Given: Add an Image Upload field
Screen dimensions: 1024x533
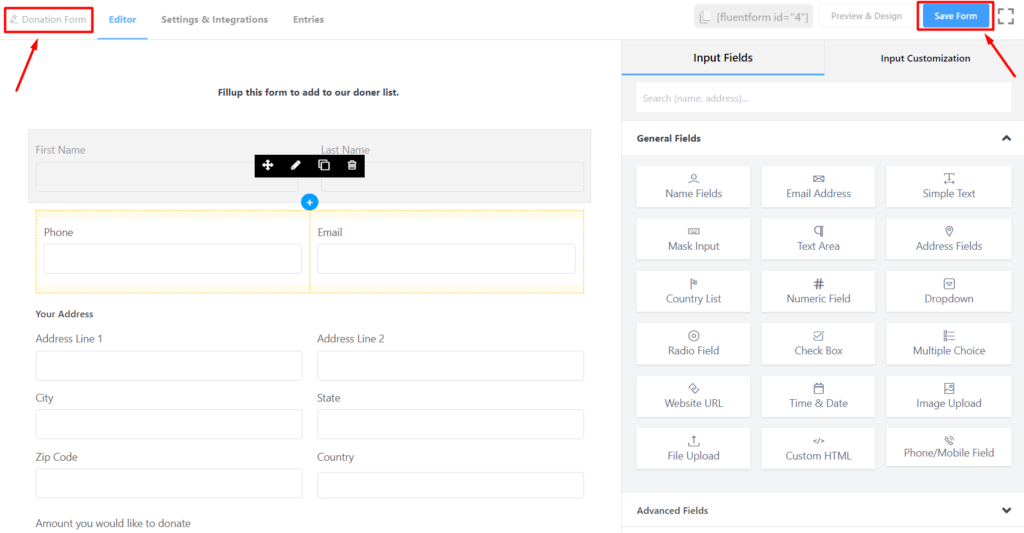Looking at the screenshot, I should point(948,396).
